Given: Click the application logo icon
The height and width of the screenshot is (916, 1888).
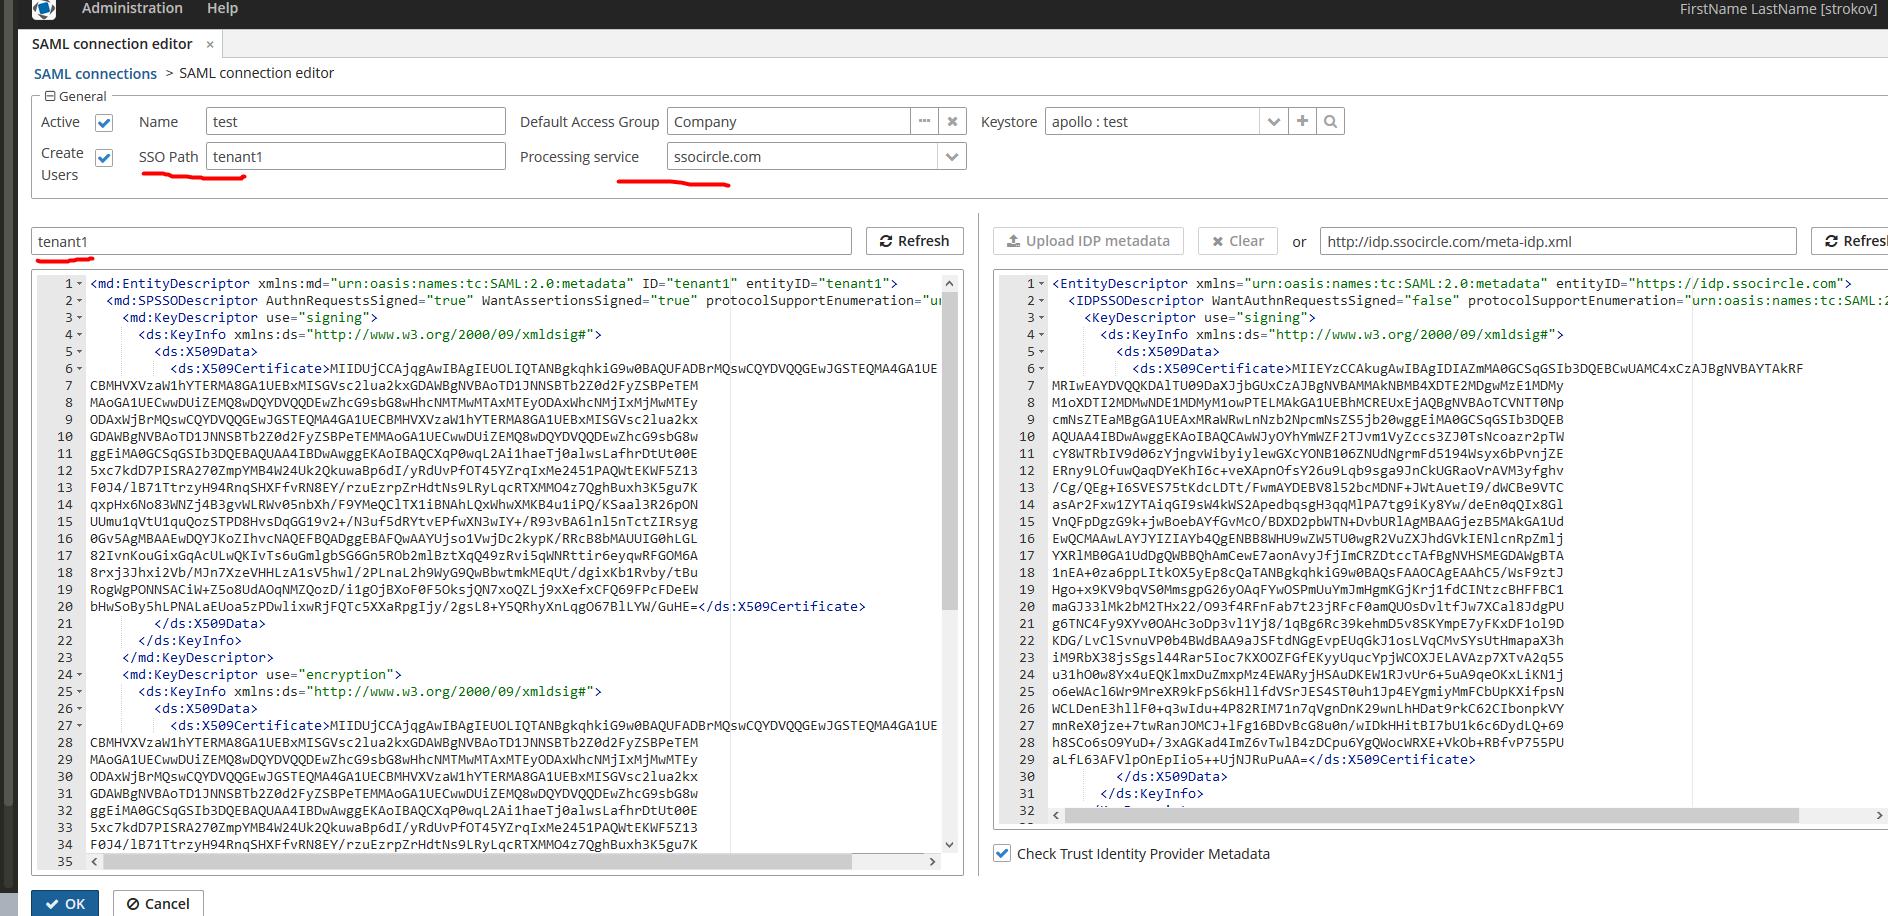Looking at the screenshot, I should coord(43,9).
